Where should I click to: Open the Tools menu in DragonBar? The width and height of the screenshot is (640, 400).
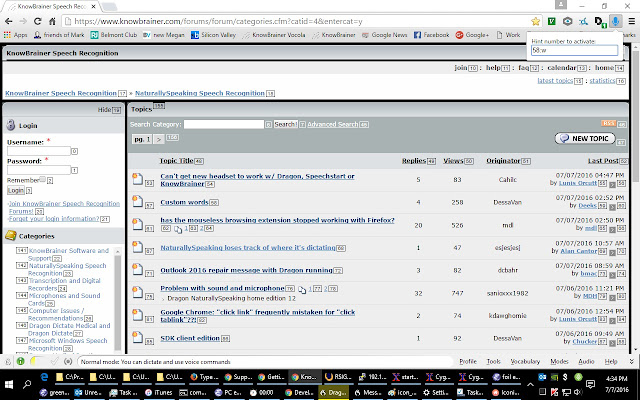click(x=494, y=361)
